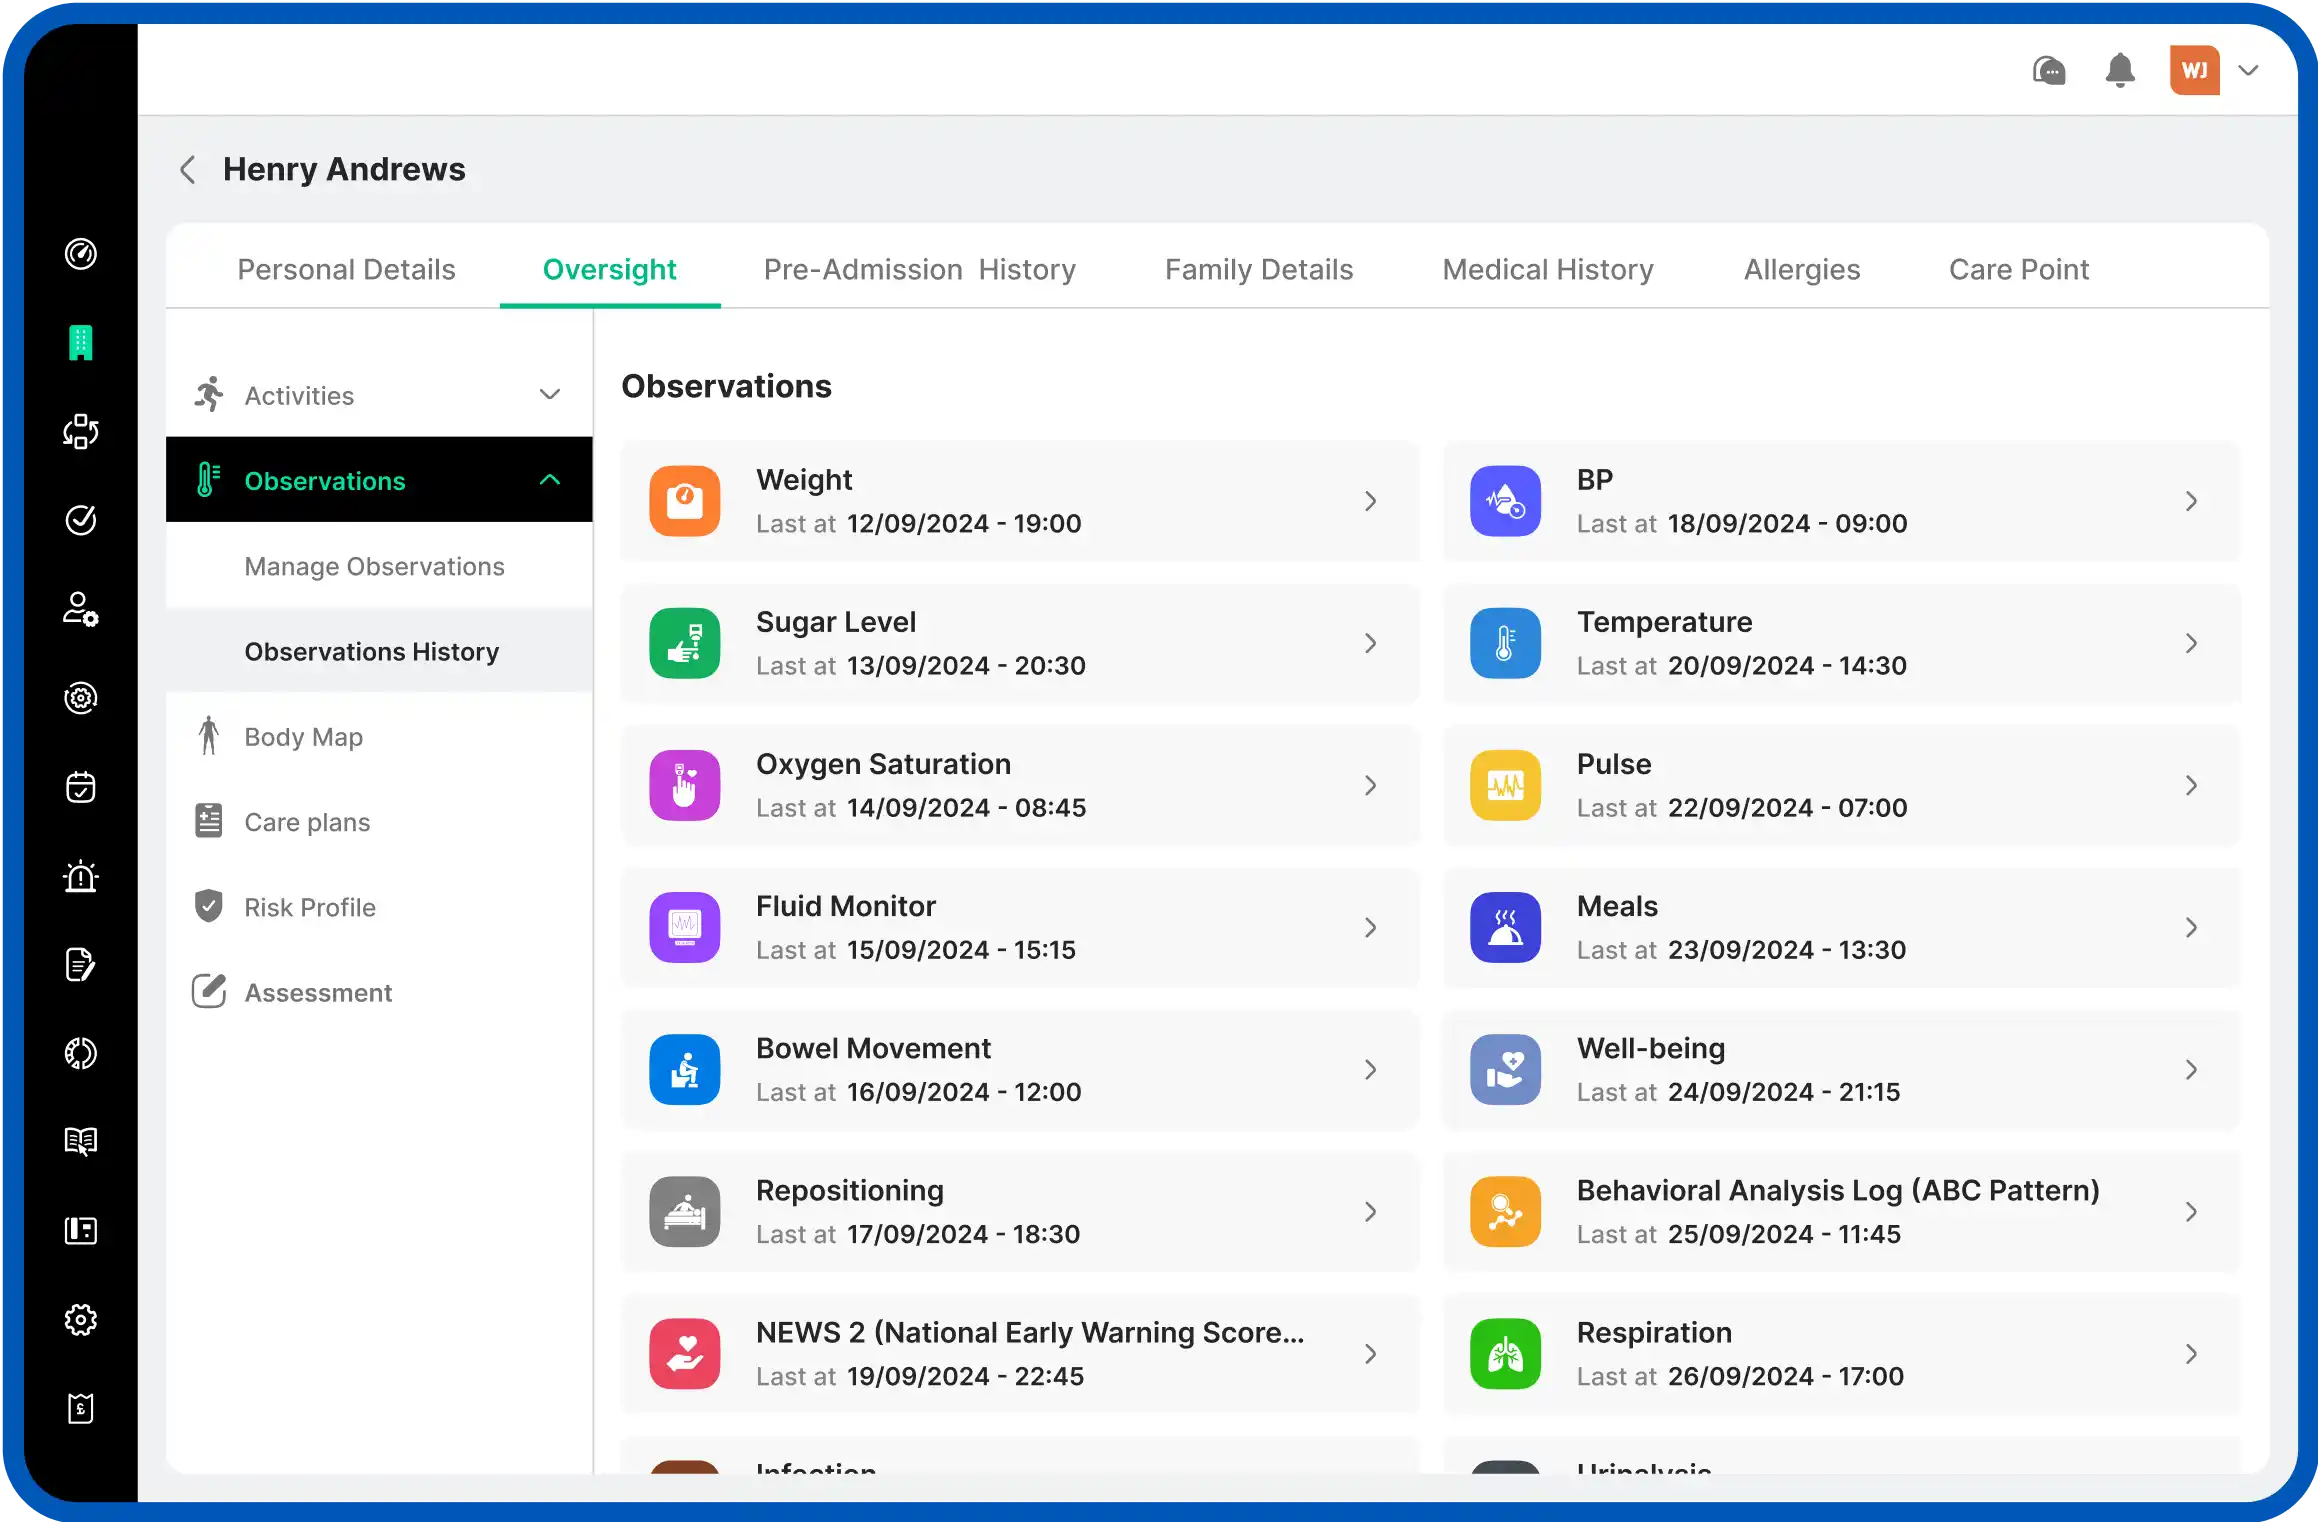Click the Respiration lungs icon
This screenshot has width=2318, height=1522.
coord(1506,1353)
